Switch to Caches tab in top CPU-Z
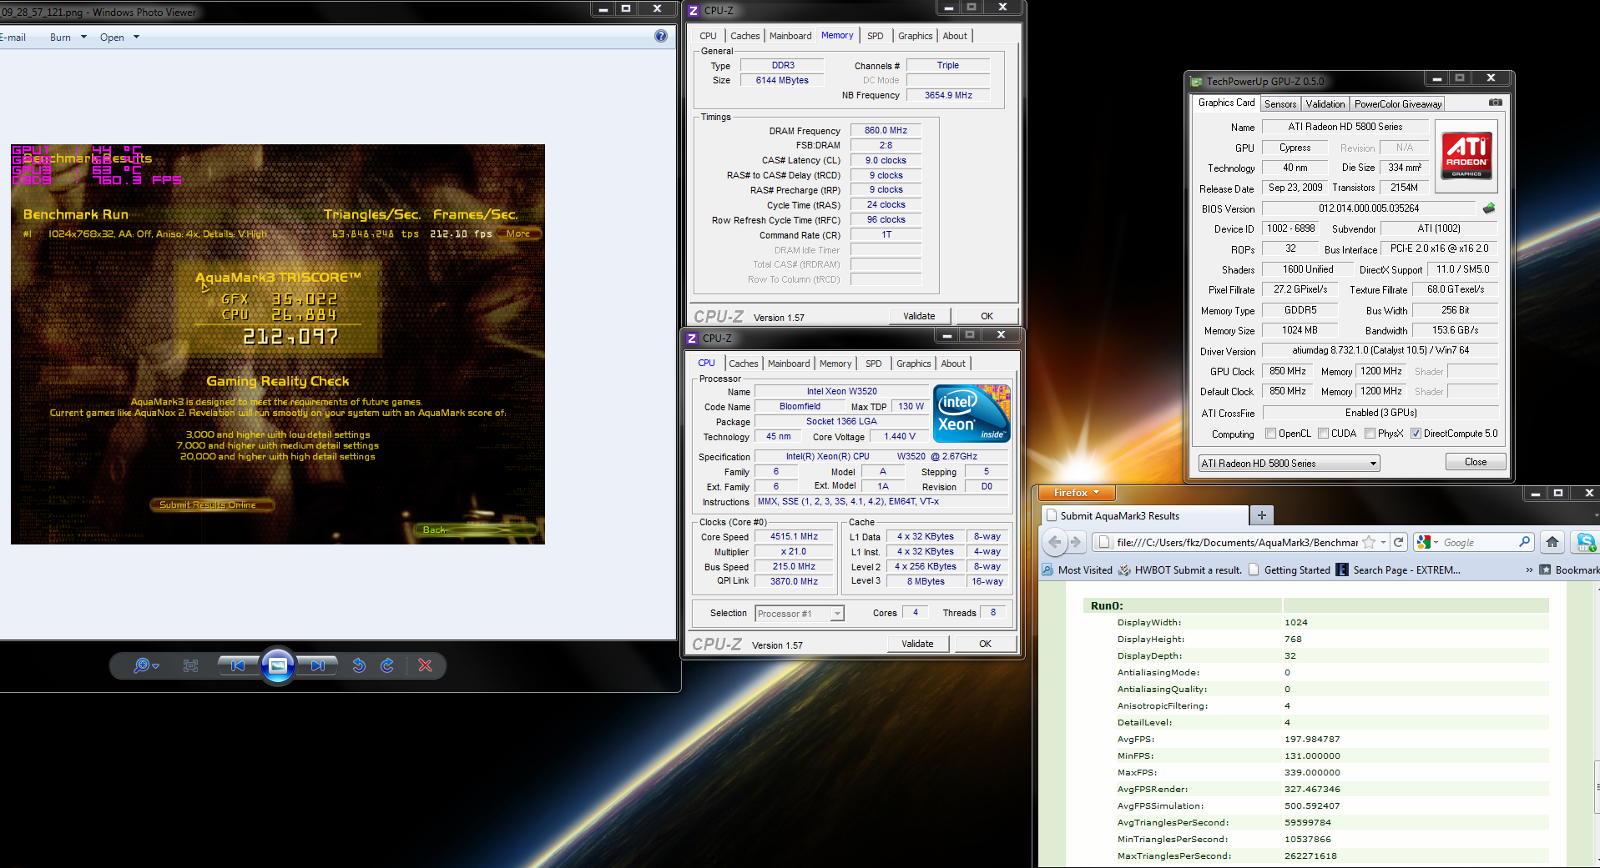The width and height of the screenshot is (1600, 868). (x=745, y=36)
